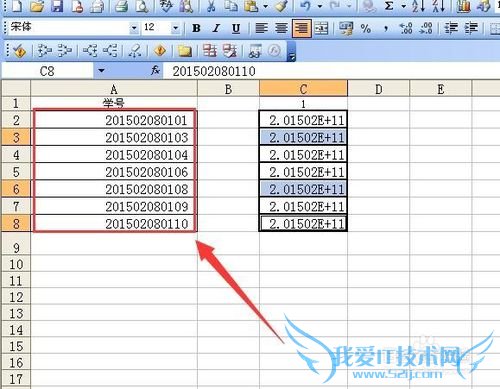Toggle underline formatting
This screenshot has height=389, width=500.
[236, 29]
